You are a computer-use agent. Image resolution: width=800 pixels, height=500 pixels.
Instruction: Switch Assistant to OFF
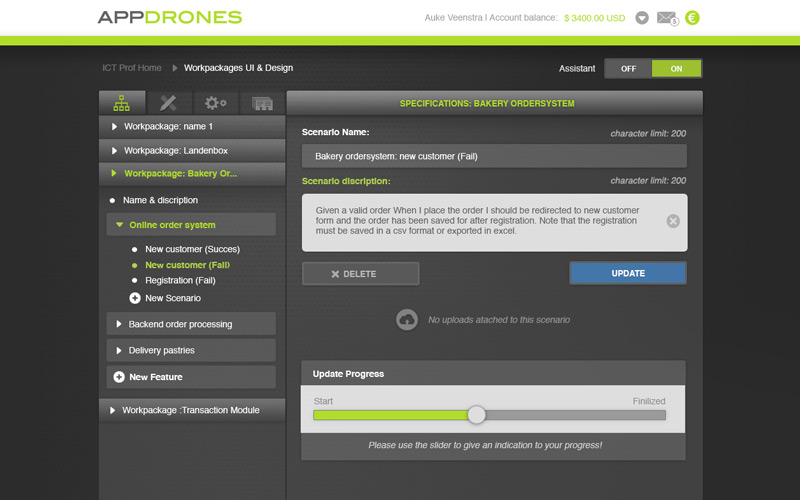click(628, 68)
